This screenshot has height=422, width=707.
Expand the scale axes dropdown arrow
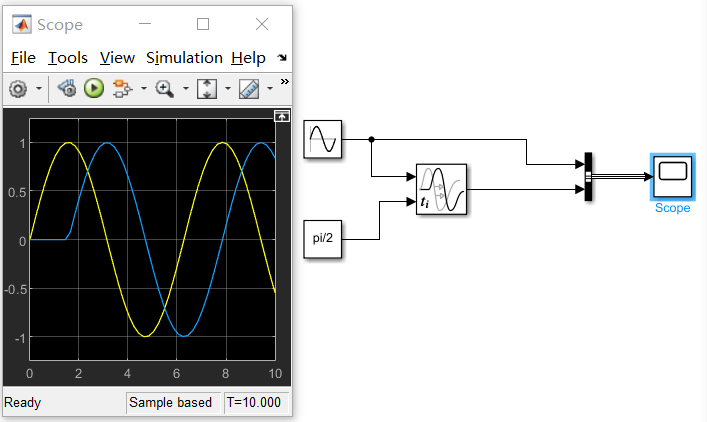[x=228, y=88]
